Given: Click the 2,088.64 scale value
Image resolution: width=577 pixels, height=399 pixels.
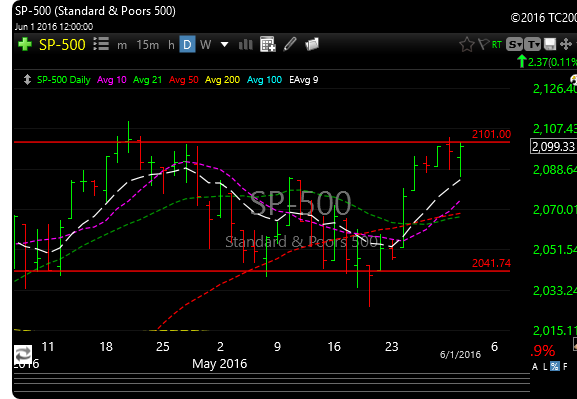Looking at the screenshot, I should click(555, 169).
